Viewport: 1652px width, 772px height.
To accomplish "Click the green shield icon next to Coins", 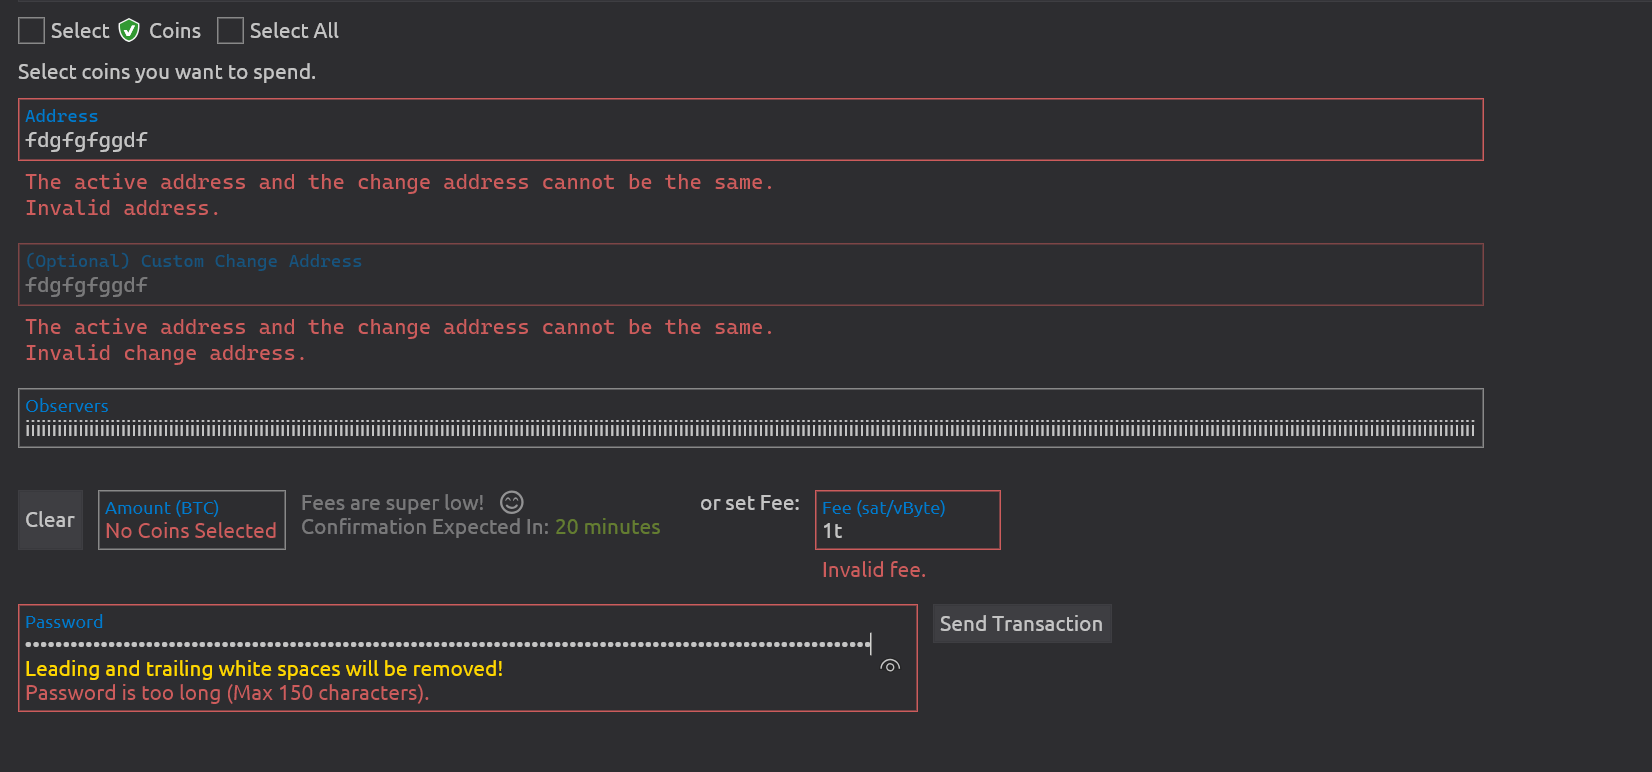I will point(129,31).
